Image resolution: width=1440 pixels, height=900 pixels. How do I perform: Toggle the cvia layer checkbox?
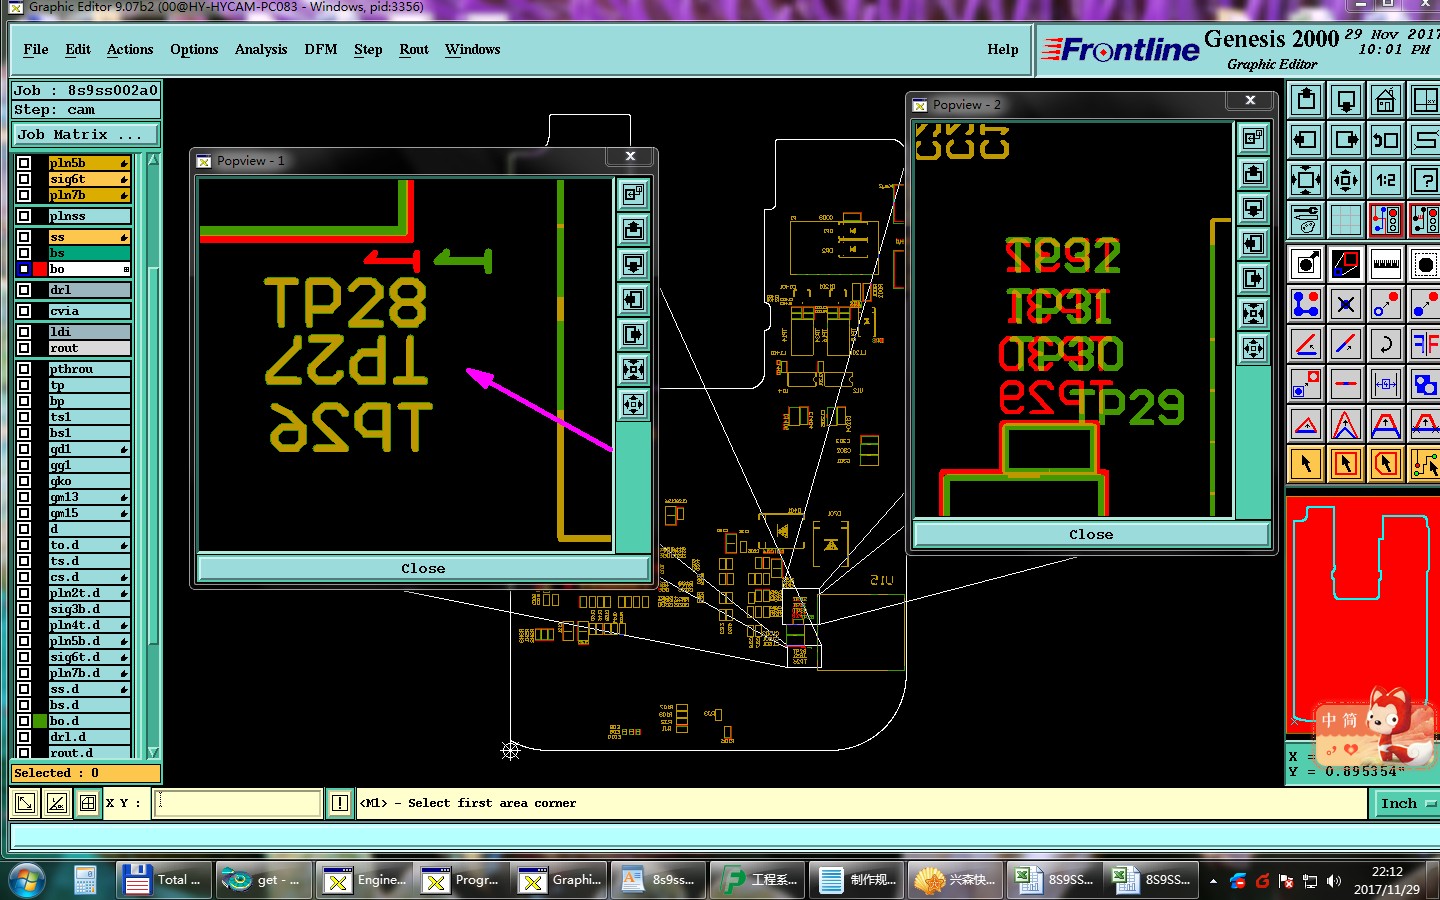coord(24,311)
